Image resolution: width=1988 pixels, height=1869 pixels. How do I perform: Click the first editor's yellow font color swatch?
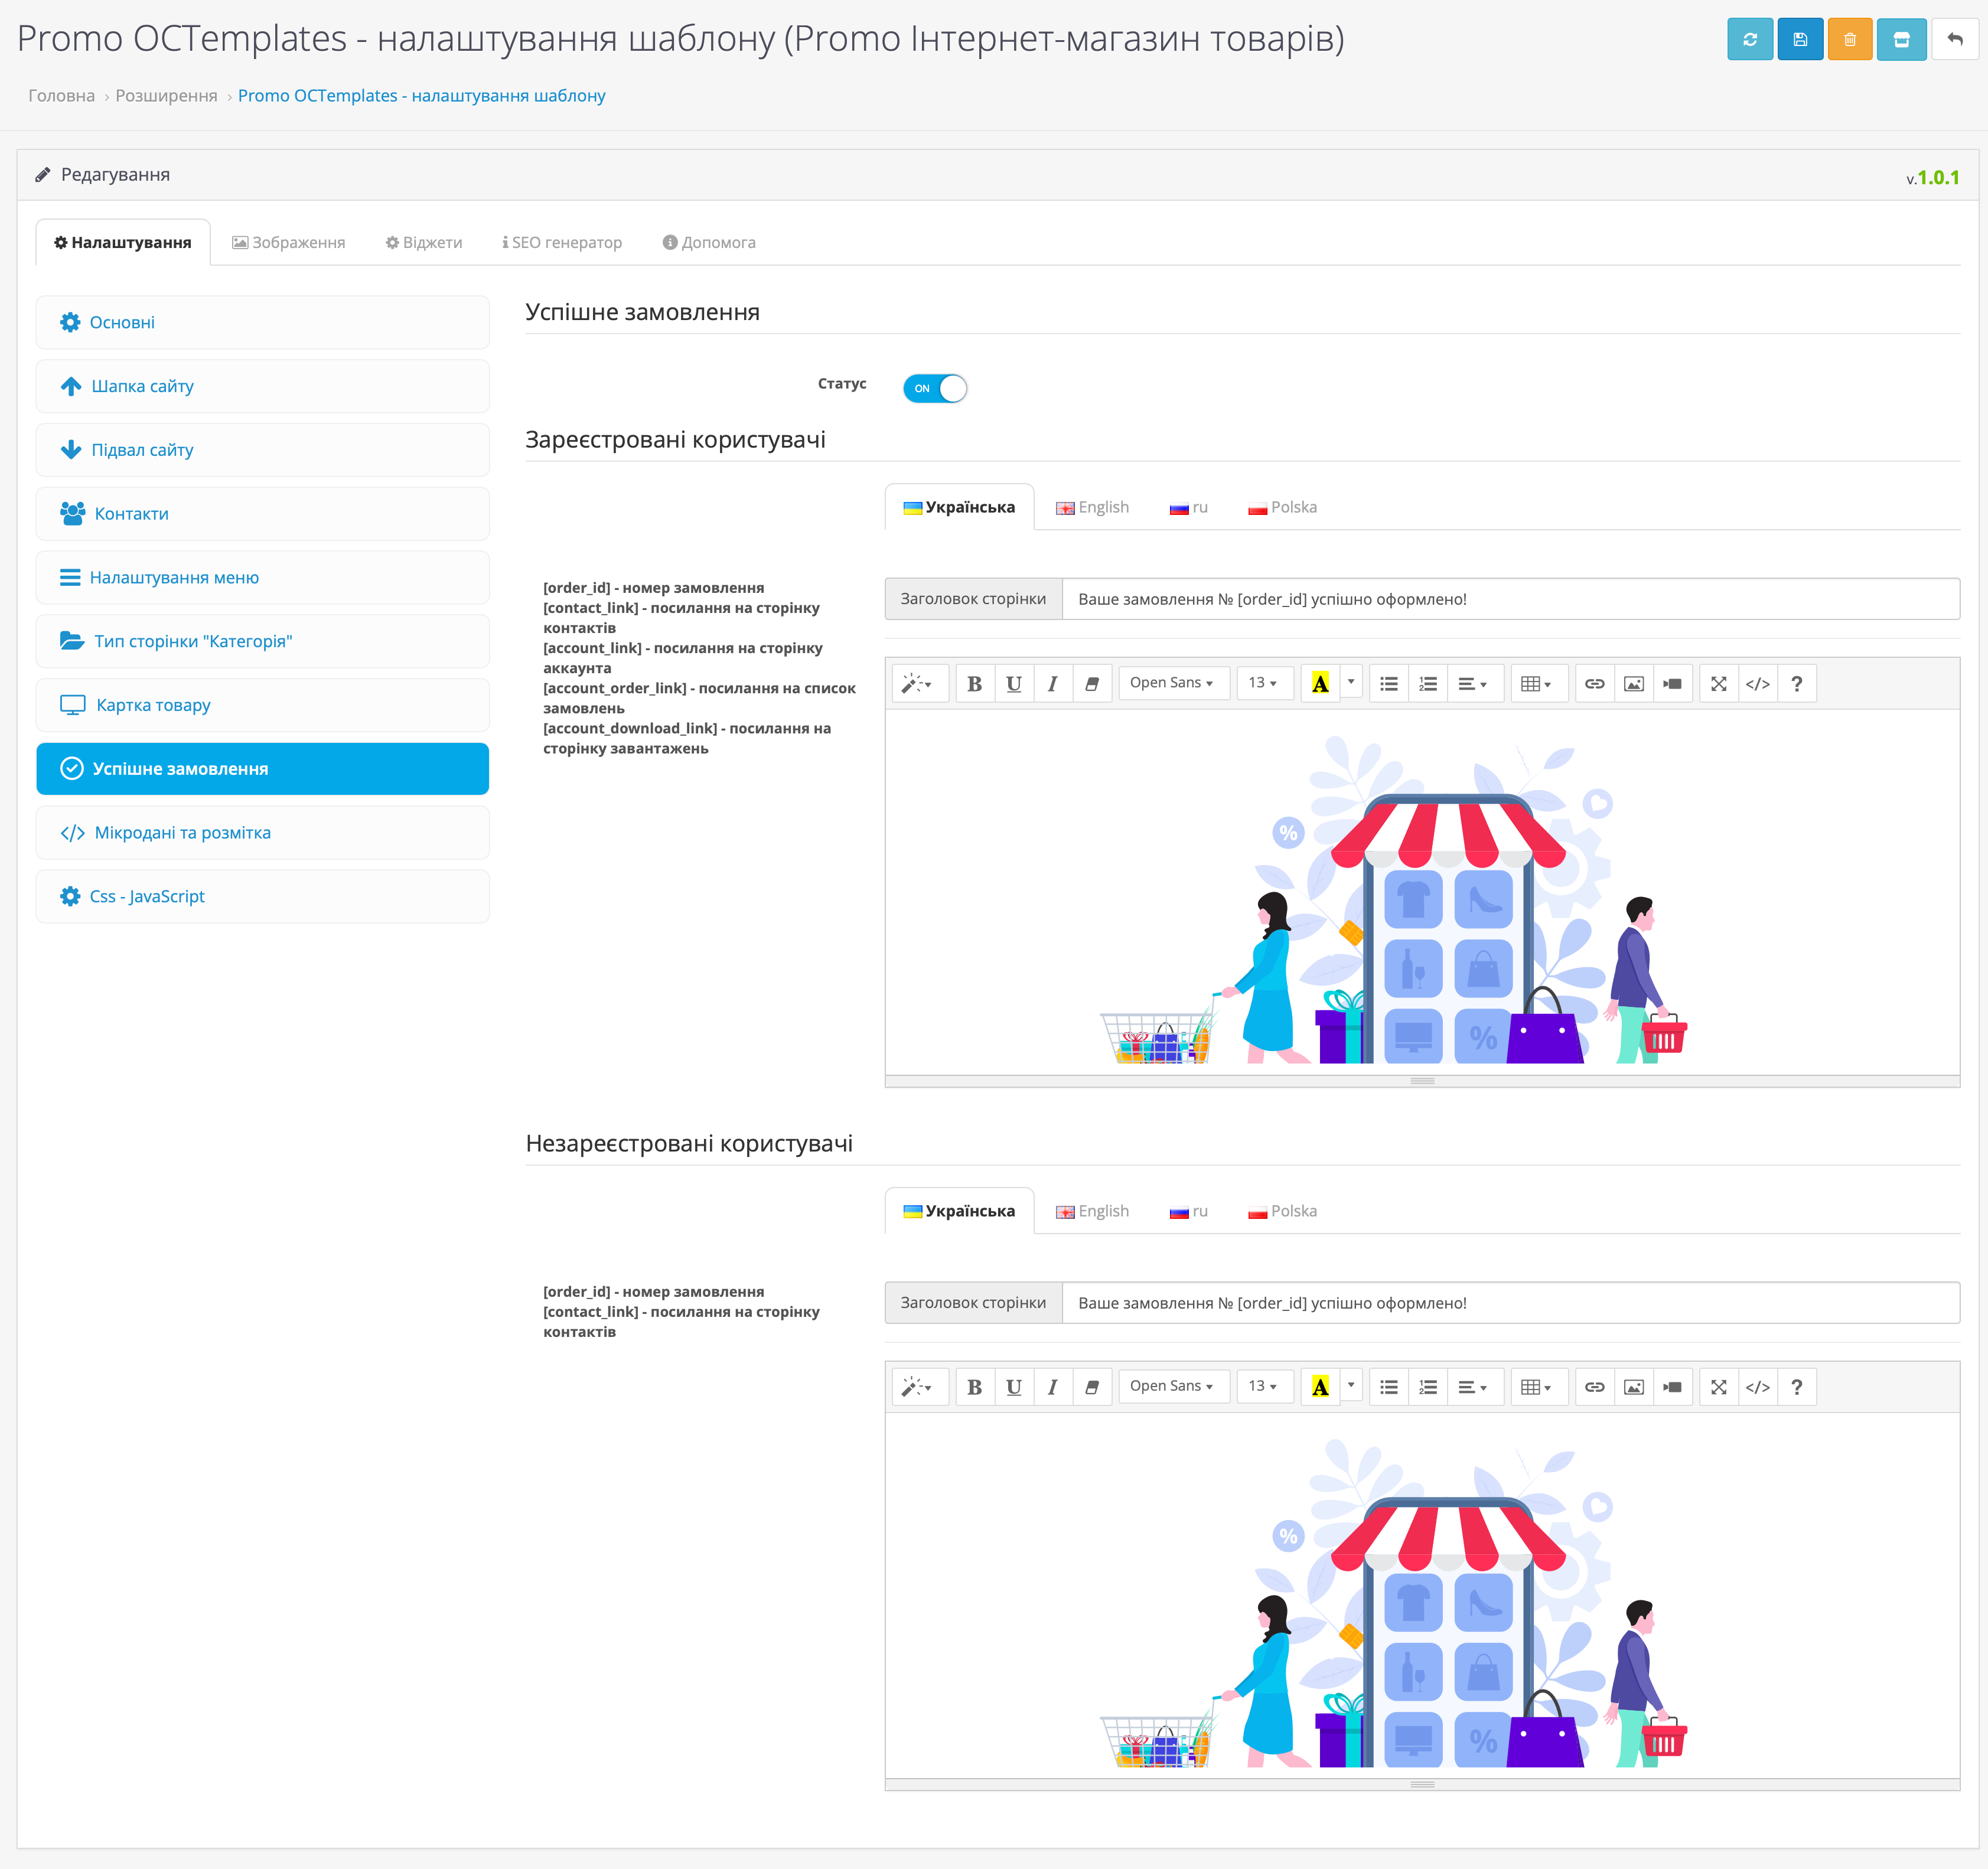pos(1320,684)
